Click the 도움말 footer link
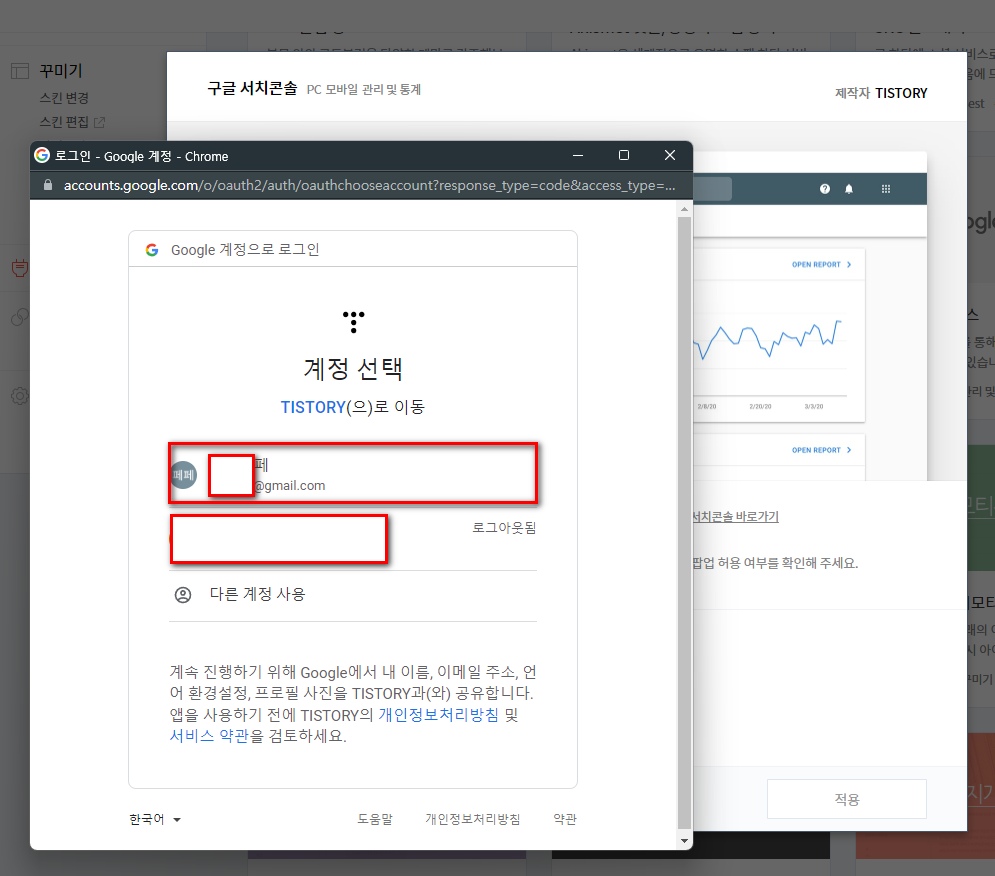This screenshot has height=876, width=995. tap(375, 819)
